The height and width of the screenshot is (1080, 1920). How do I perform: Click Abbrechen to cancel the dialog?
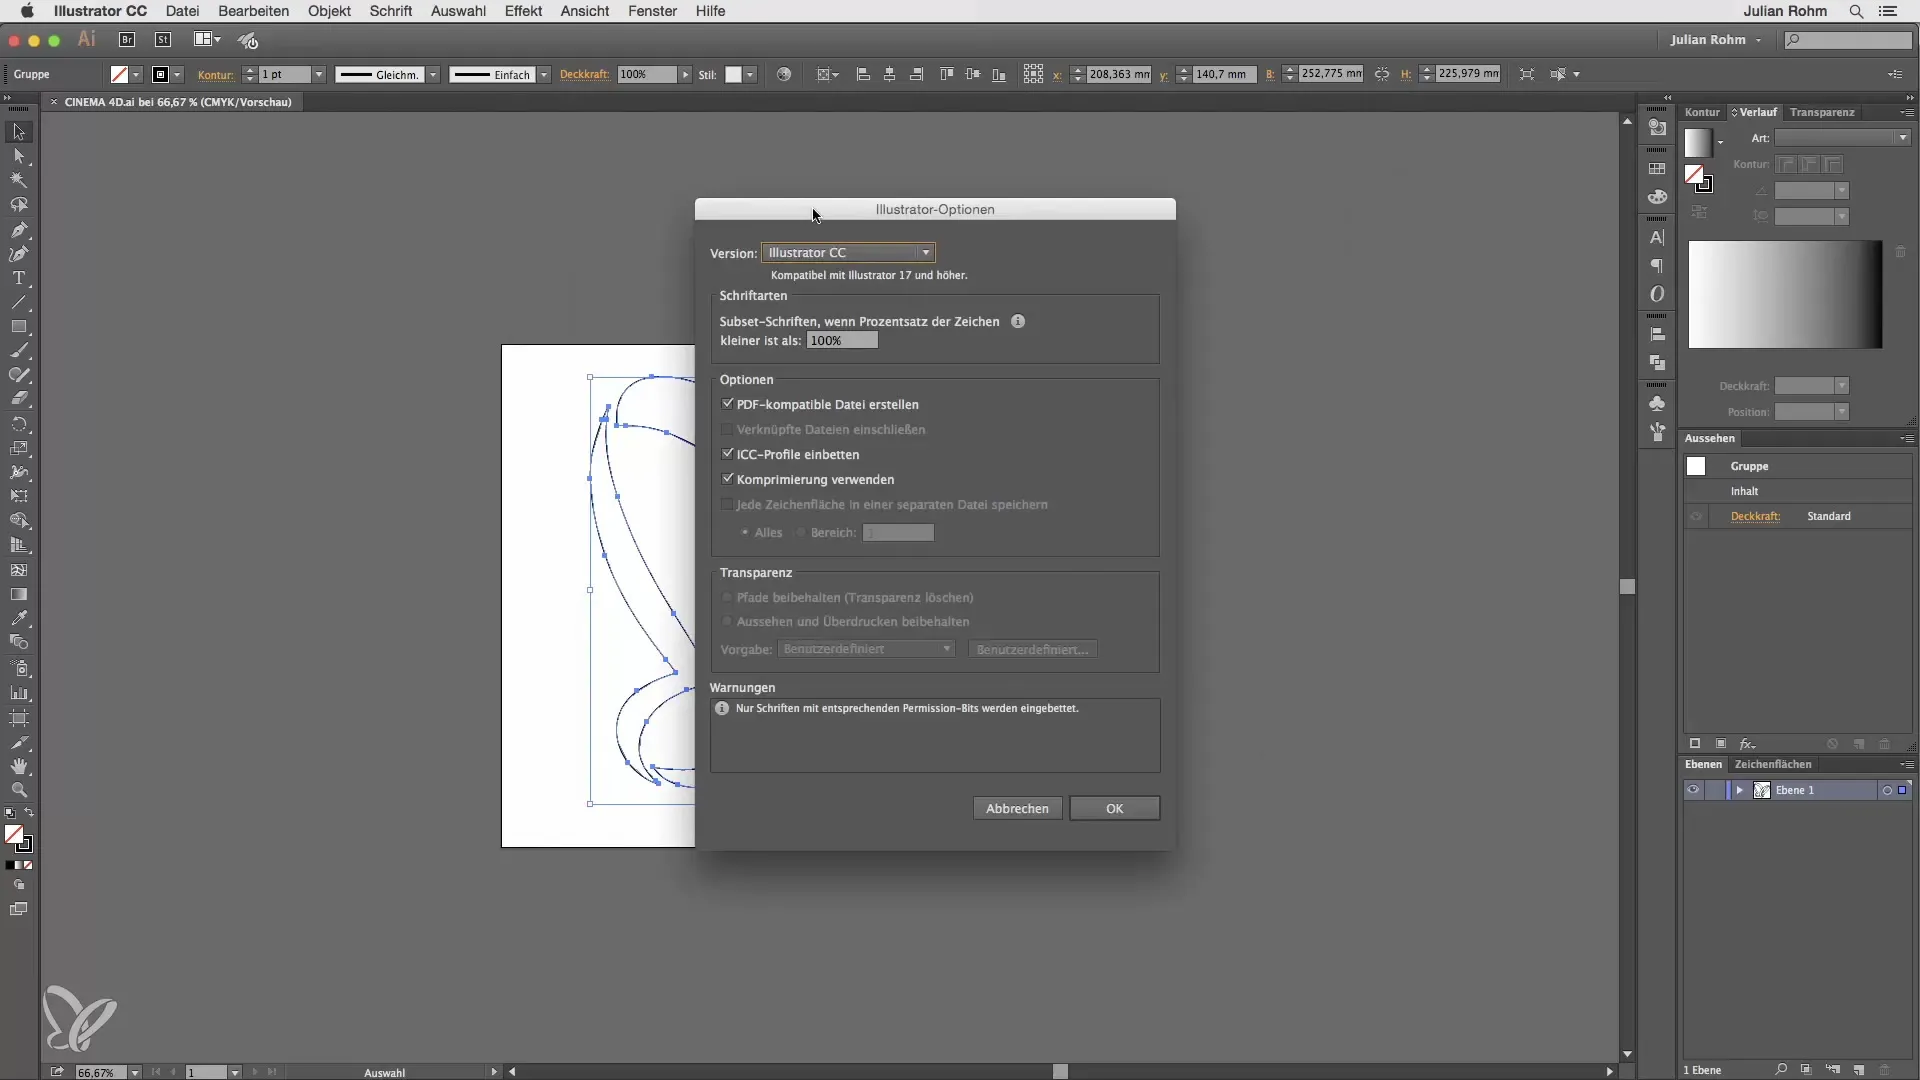tap(1017, 808)
